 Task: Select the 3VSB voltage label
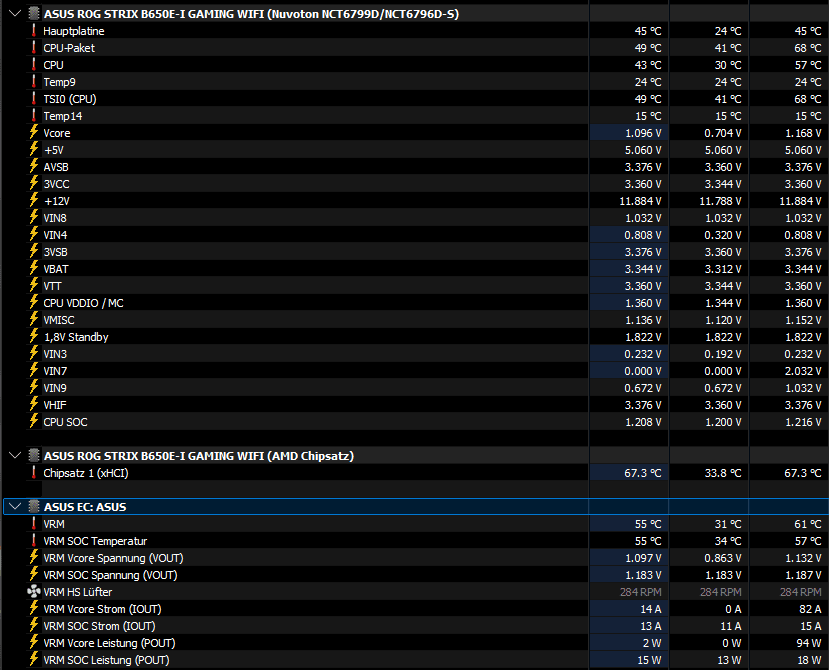pyautogui.click(x=56, y=252)
